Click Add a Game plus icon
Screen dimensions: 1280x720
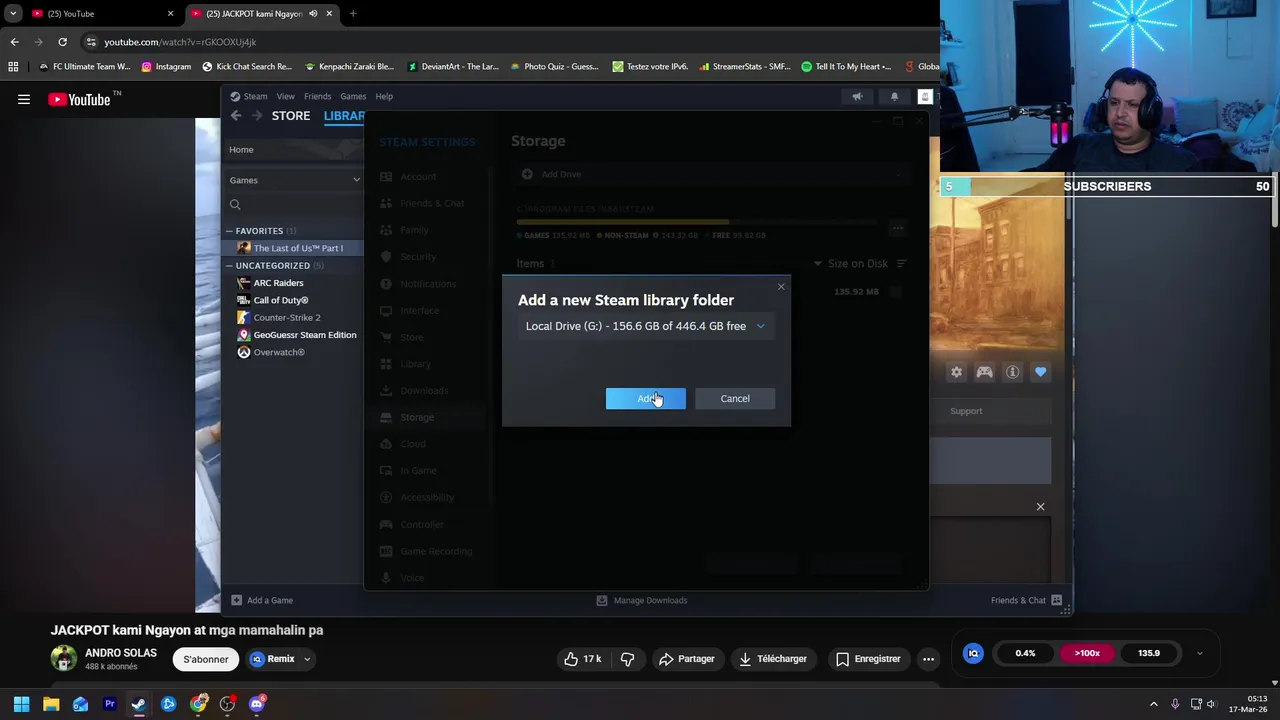[x=236, y=600]
